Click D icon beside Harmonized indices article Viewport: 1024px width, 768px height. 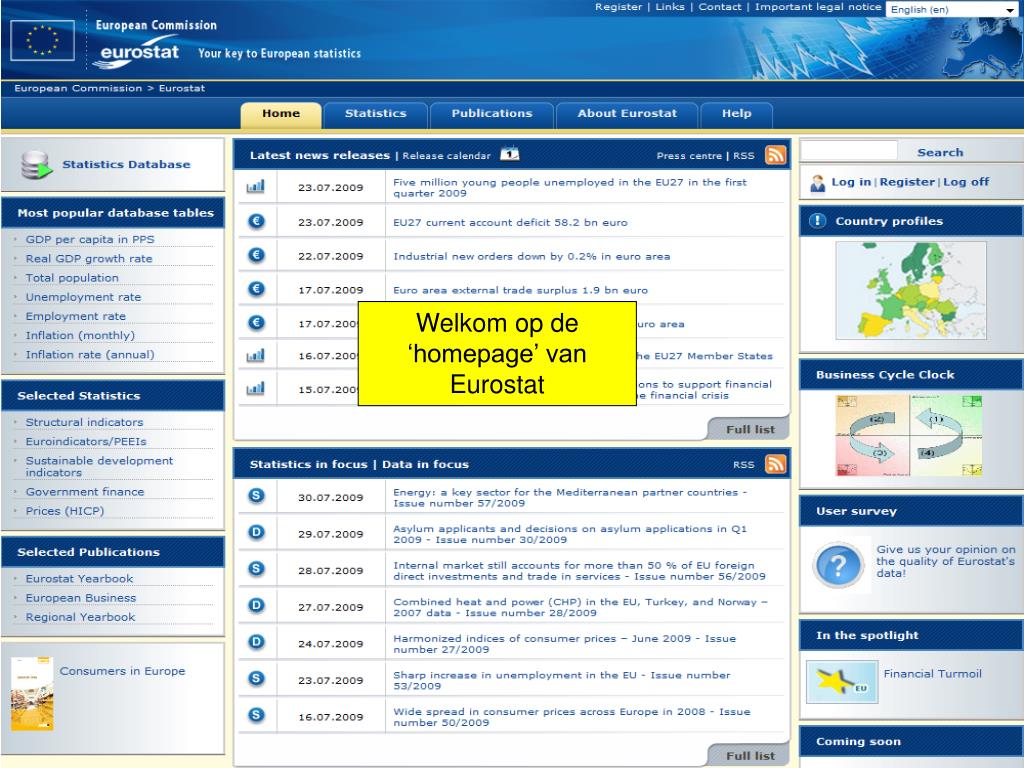pos(257,642)
